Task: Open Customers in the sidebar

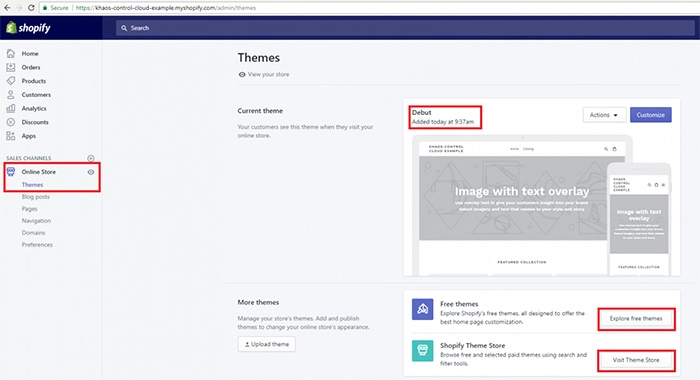Action: tap(36, 95)
